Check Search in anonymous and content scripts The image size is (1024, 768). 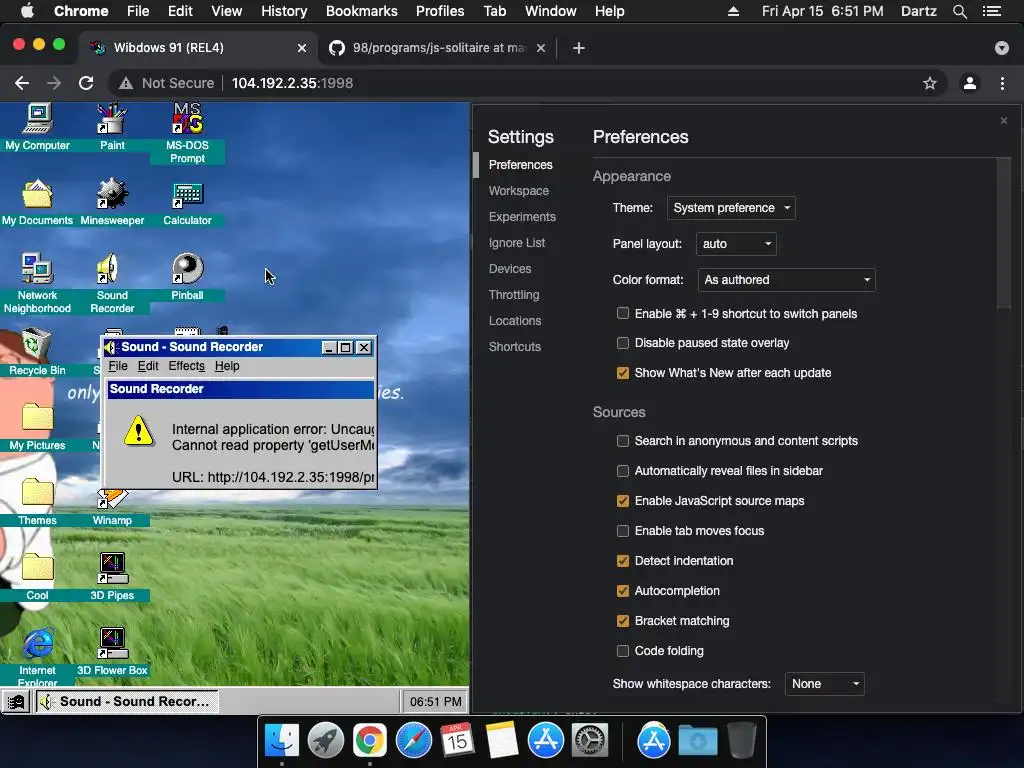623,441
